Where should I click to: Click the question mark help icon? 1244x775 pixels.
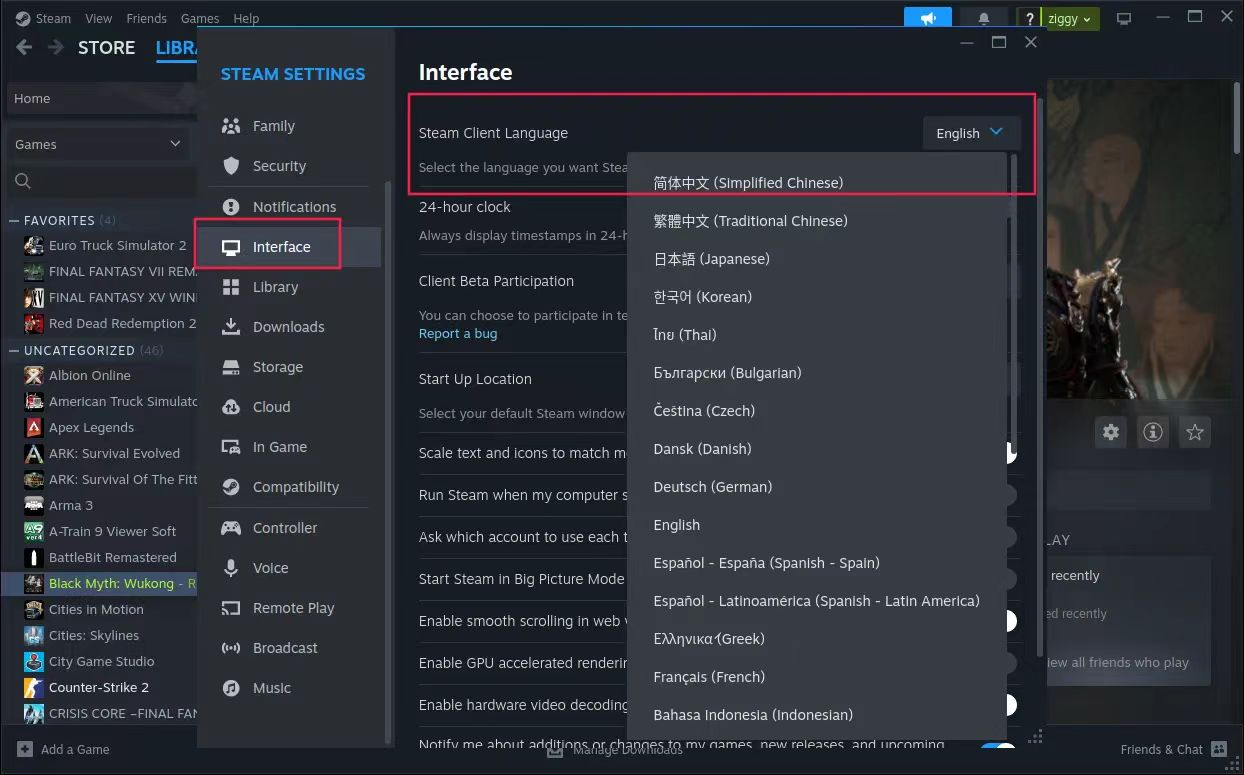click(1030, 19)
